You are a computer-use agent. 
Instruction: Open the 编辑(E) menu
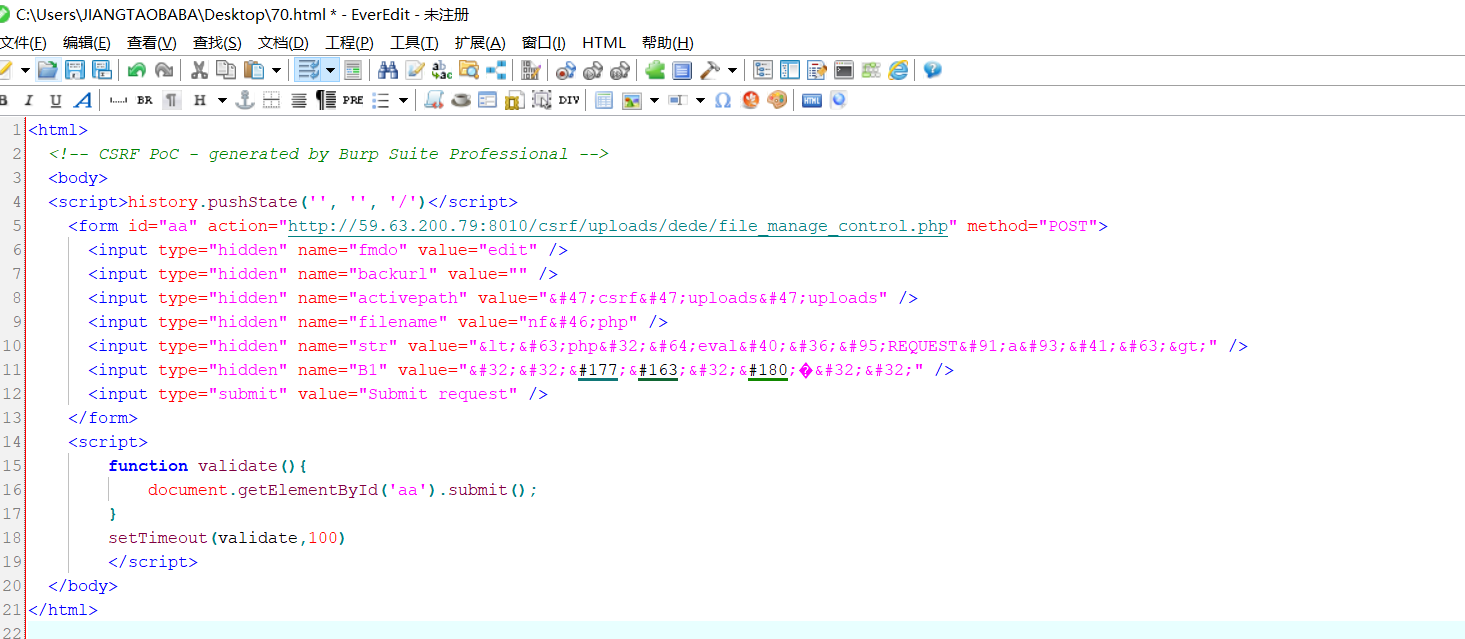click(x=86, y=42)
